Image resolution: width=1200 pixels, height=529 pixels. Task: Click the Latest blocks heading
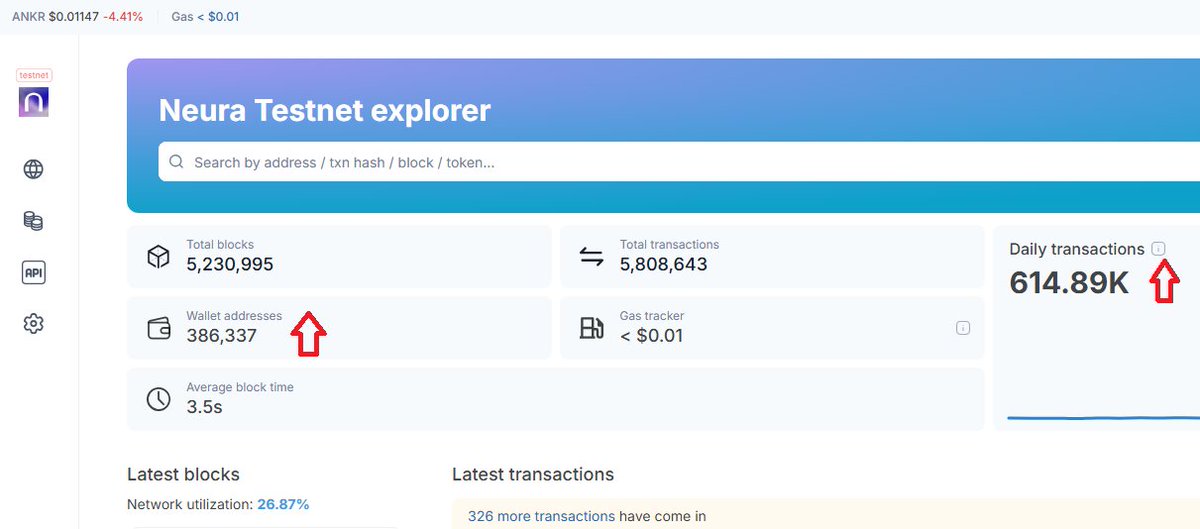pyautogui.click(x=183, y=474)
